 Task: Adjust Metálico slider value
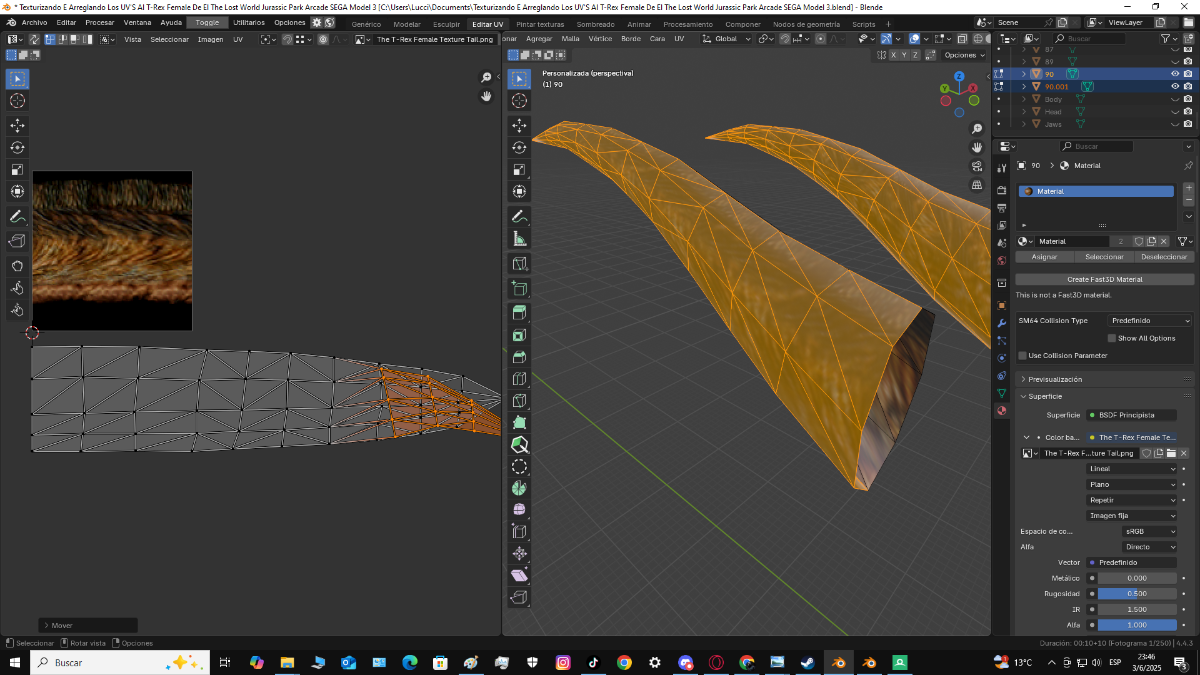(x=1137, y=578)
